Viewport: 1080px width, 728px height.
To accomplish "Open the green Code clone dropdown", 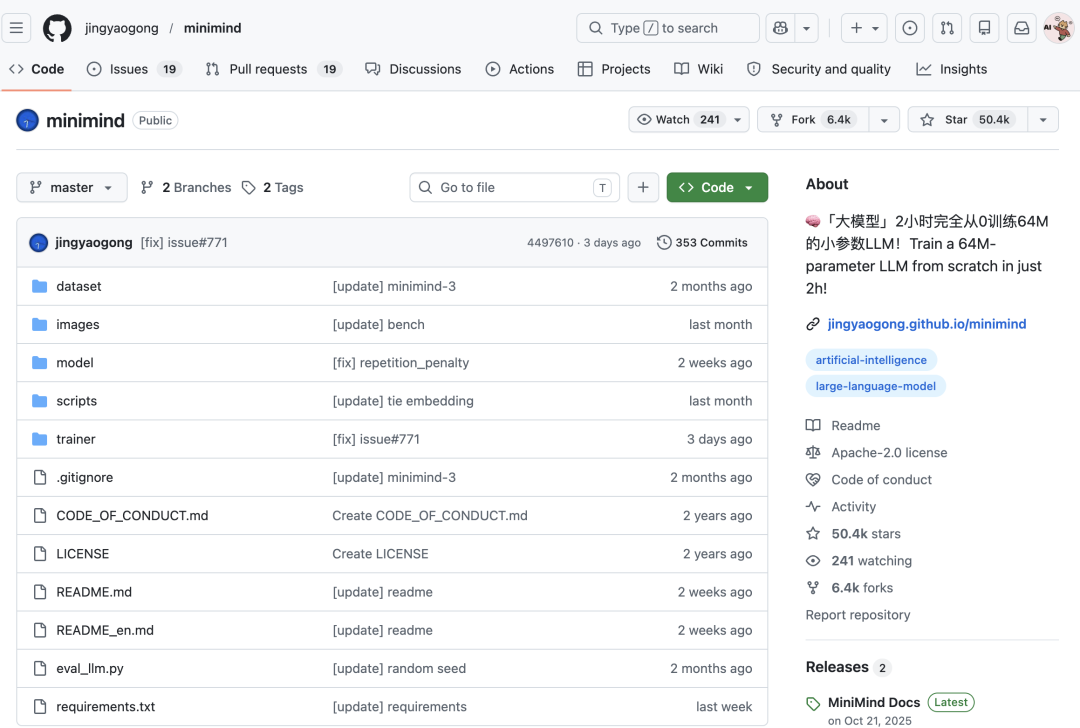I will click(717, 187).
